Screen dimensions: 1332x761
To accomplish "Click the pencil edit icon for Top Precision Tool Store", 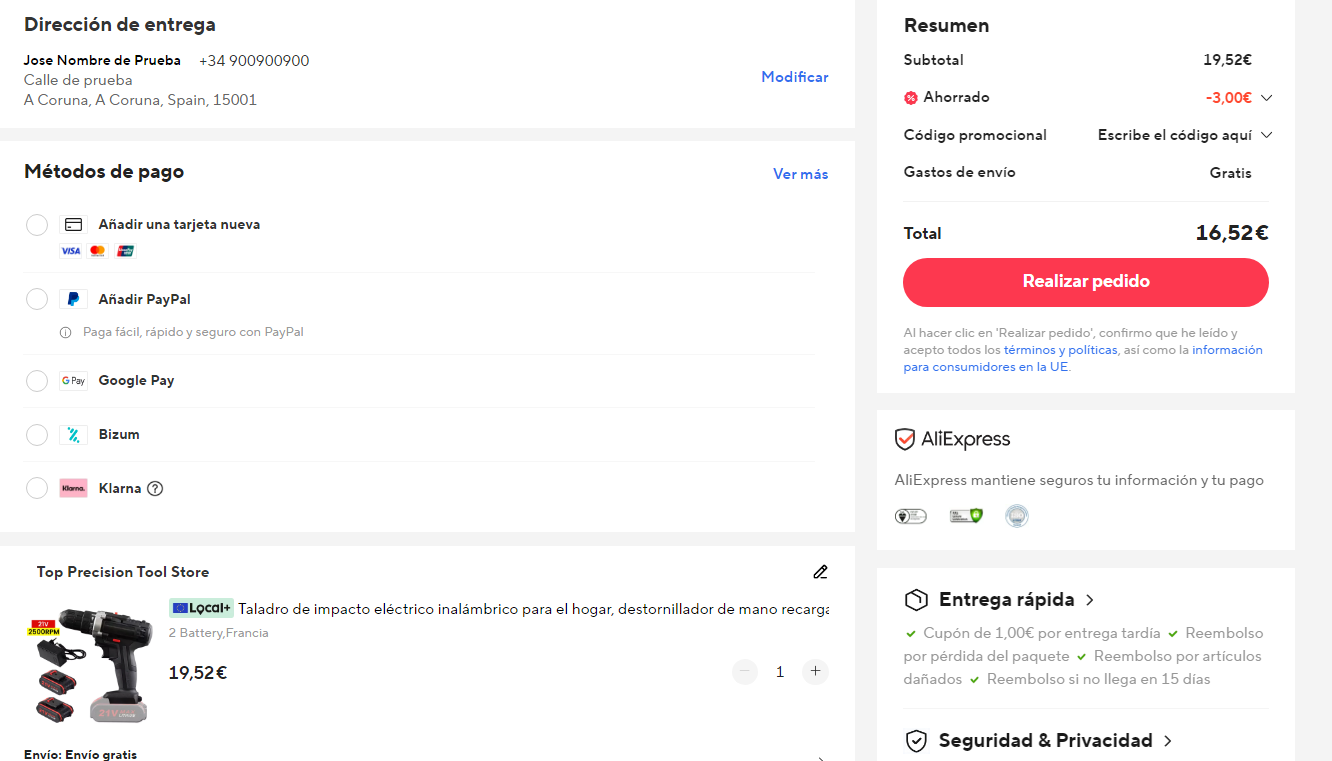I will (x=820, y=572).
